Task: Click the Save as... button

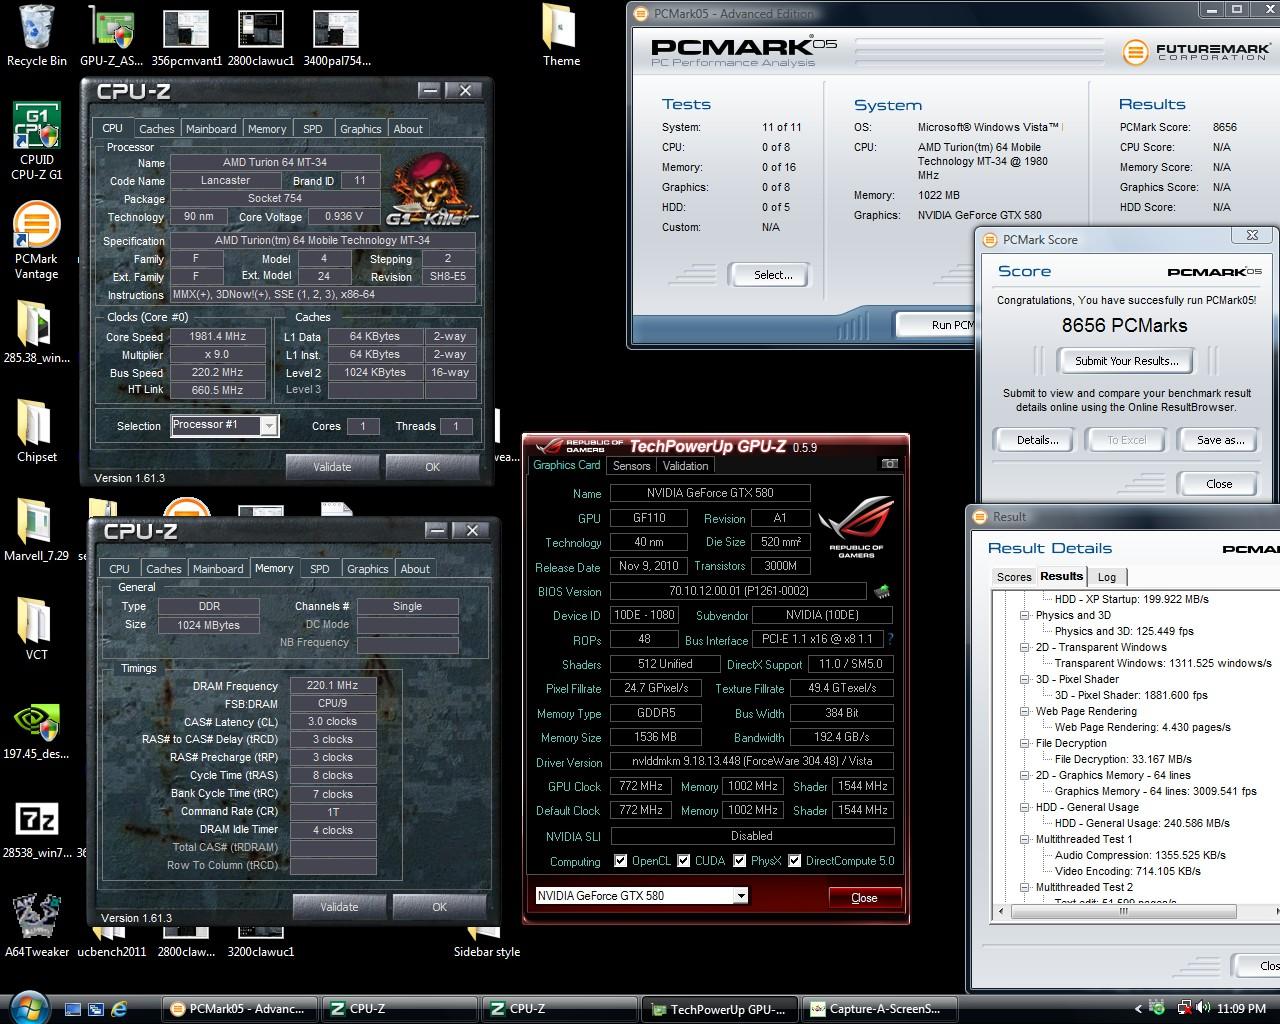Action: click(1220, 440)
